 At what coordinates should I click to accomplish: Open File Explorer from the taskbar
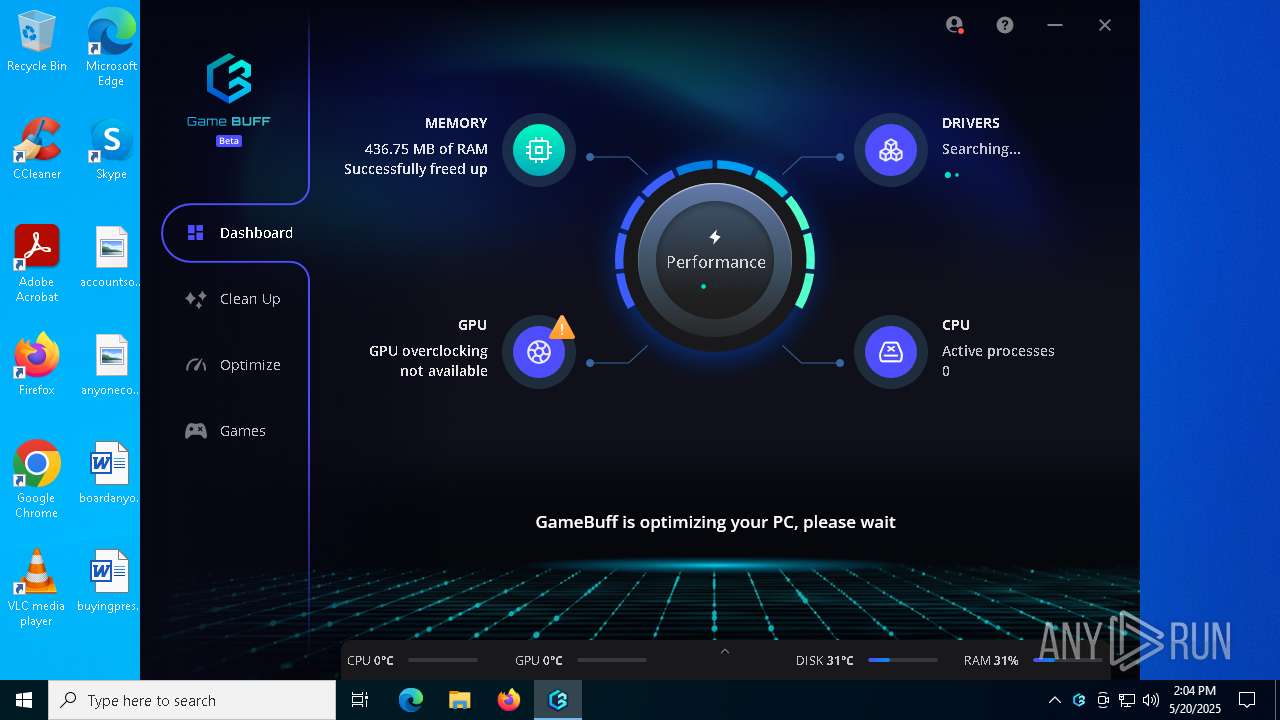click(459, 700)
